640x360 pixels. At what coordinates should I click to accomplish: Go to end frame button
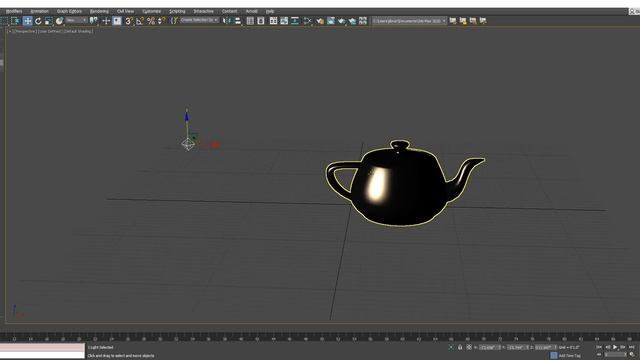(631, 347)
